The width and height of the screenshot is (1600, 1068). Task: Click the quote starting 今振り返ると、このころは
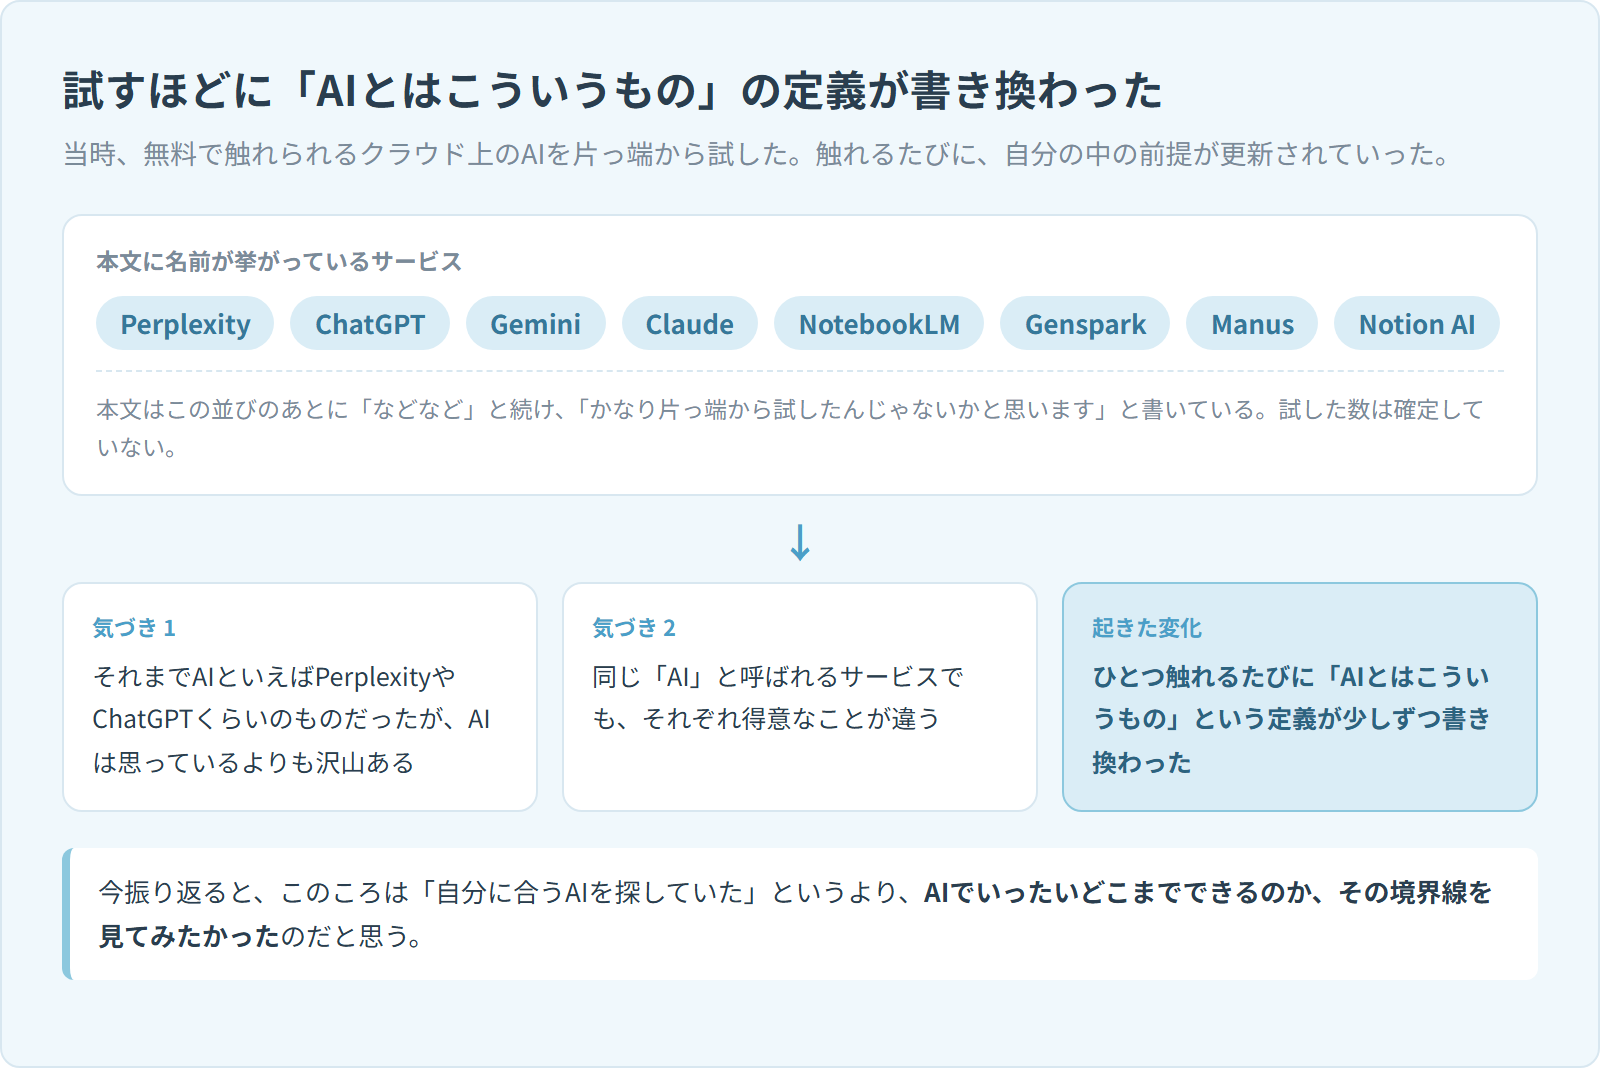(795, 914)
